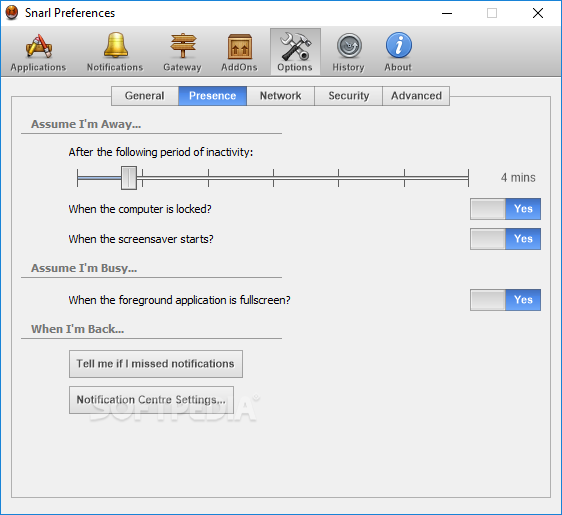Click the inactivity period slider handle
The height and width of the screenshot is (515, 562).
click(x=129, y=178)
